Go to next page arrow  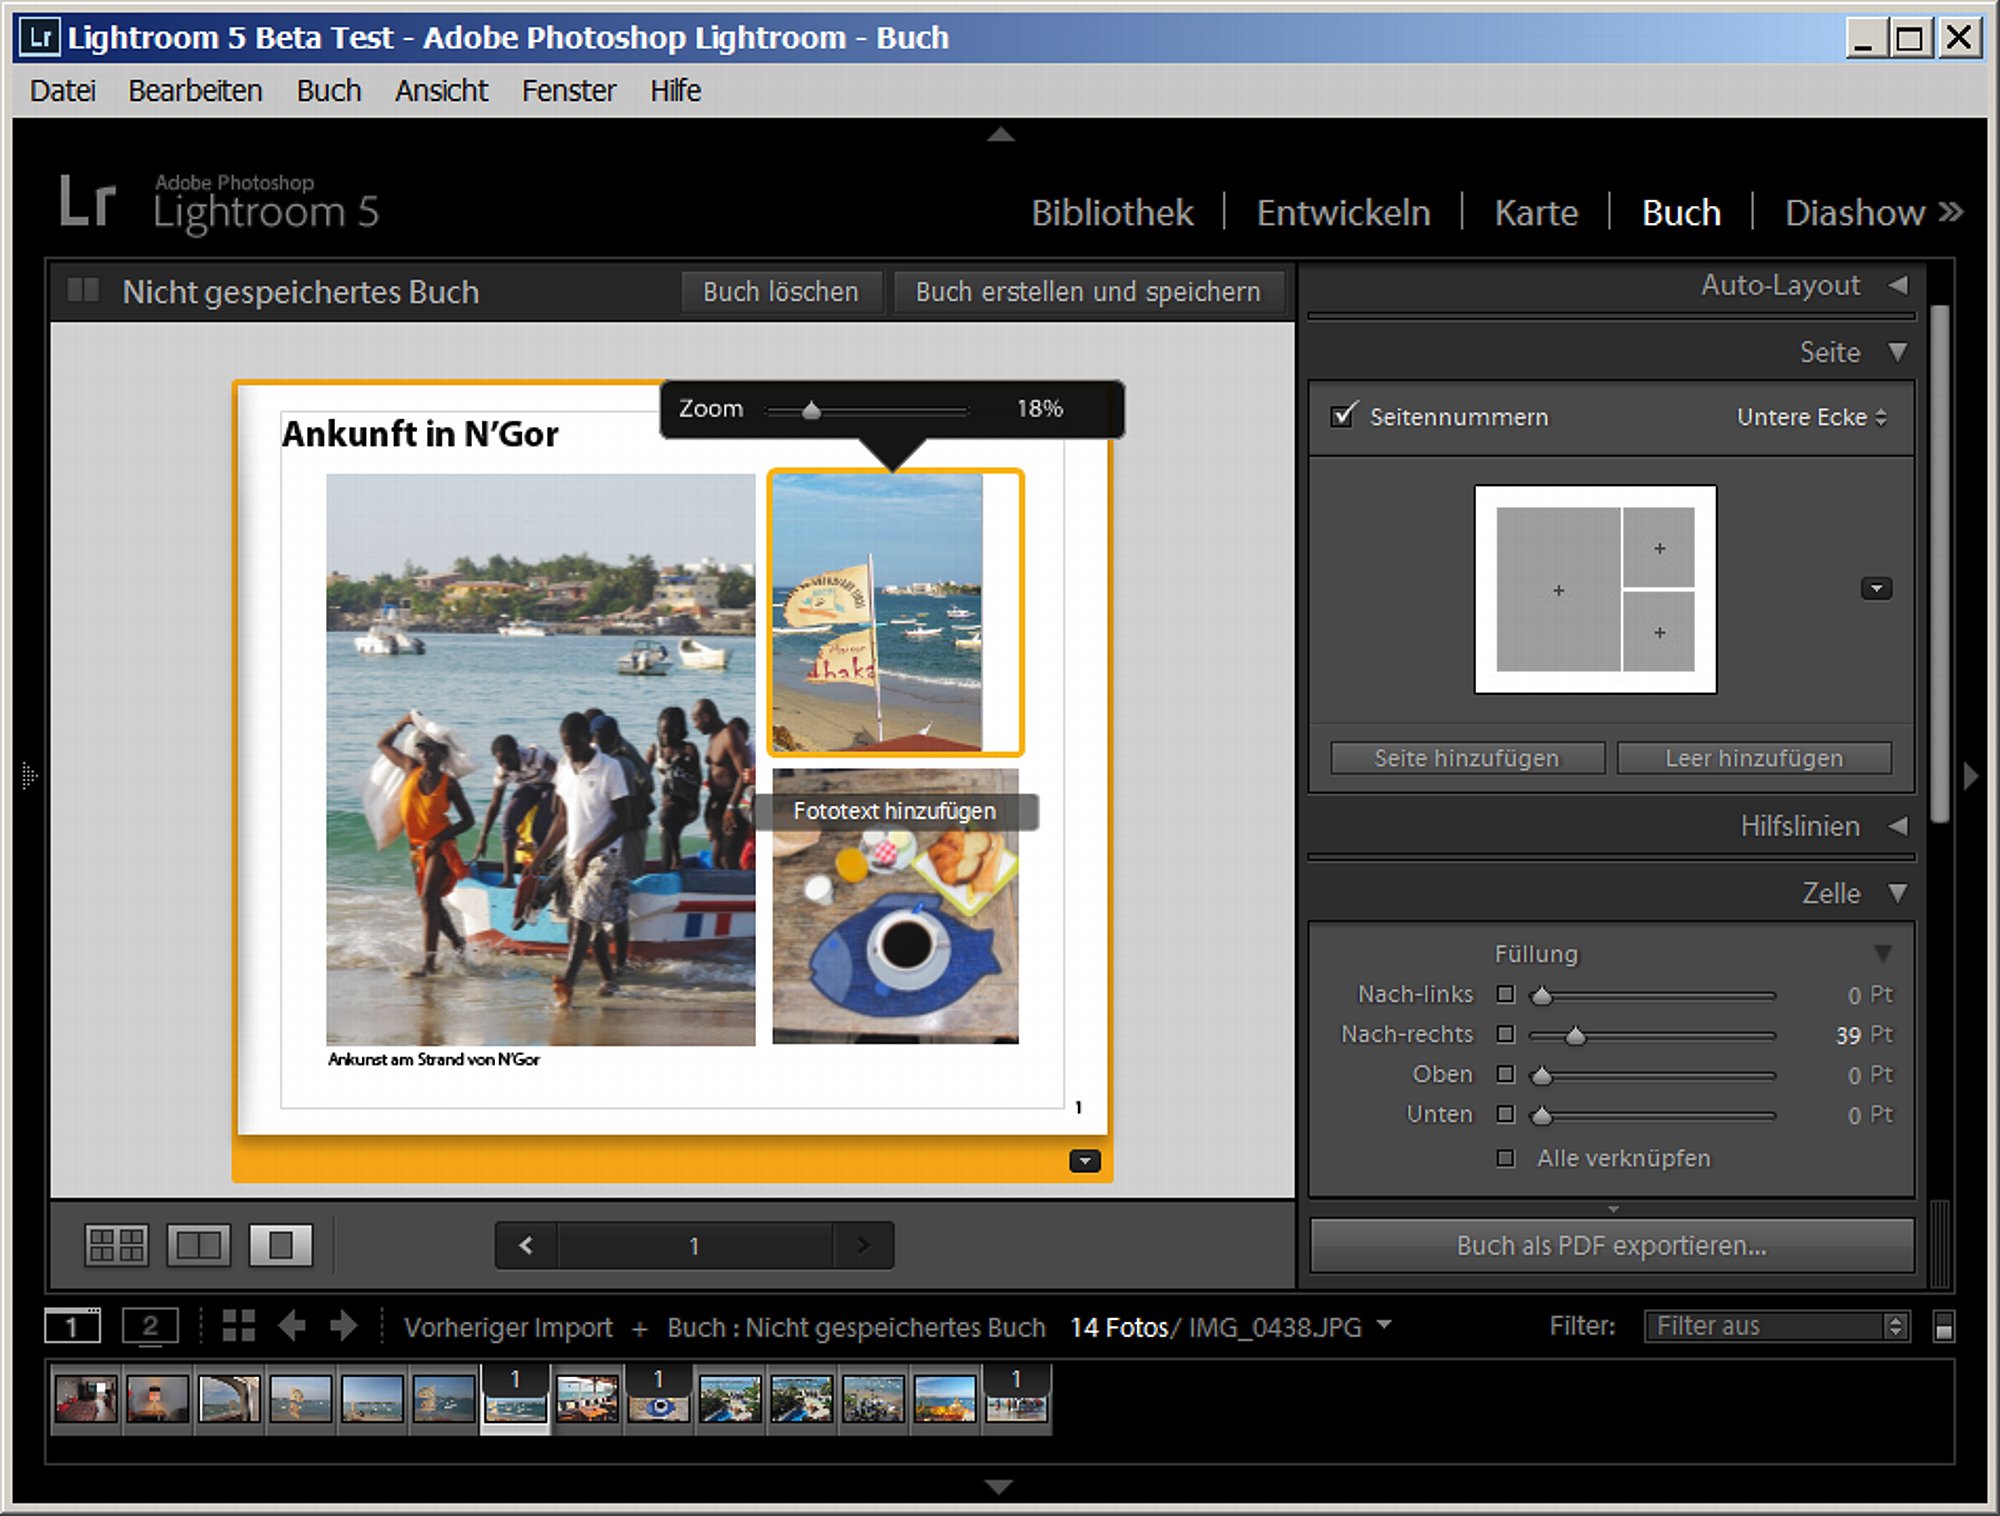pos(863,1245)
